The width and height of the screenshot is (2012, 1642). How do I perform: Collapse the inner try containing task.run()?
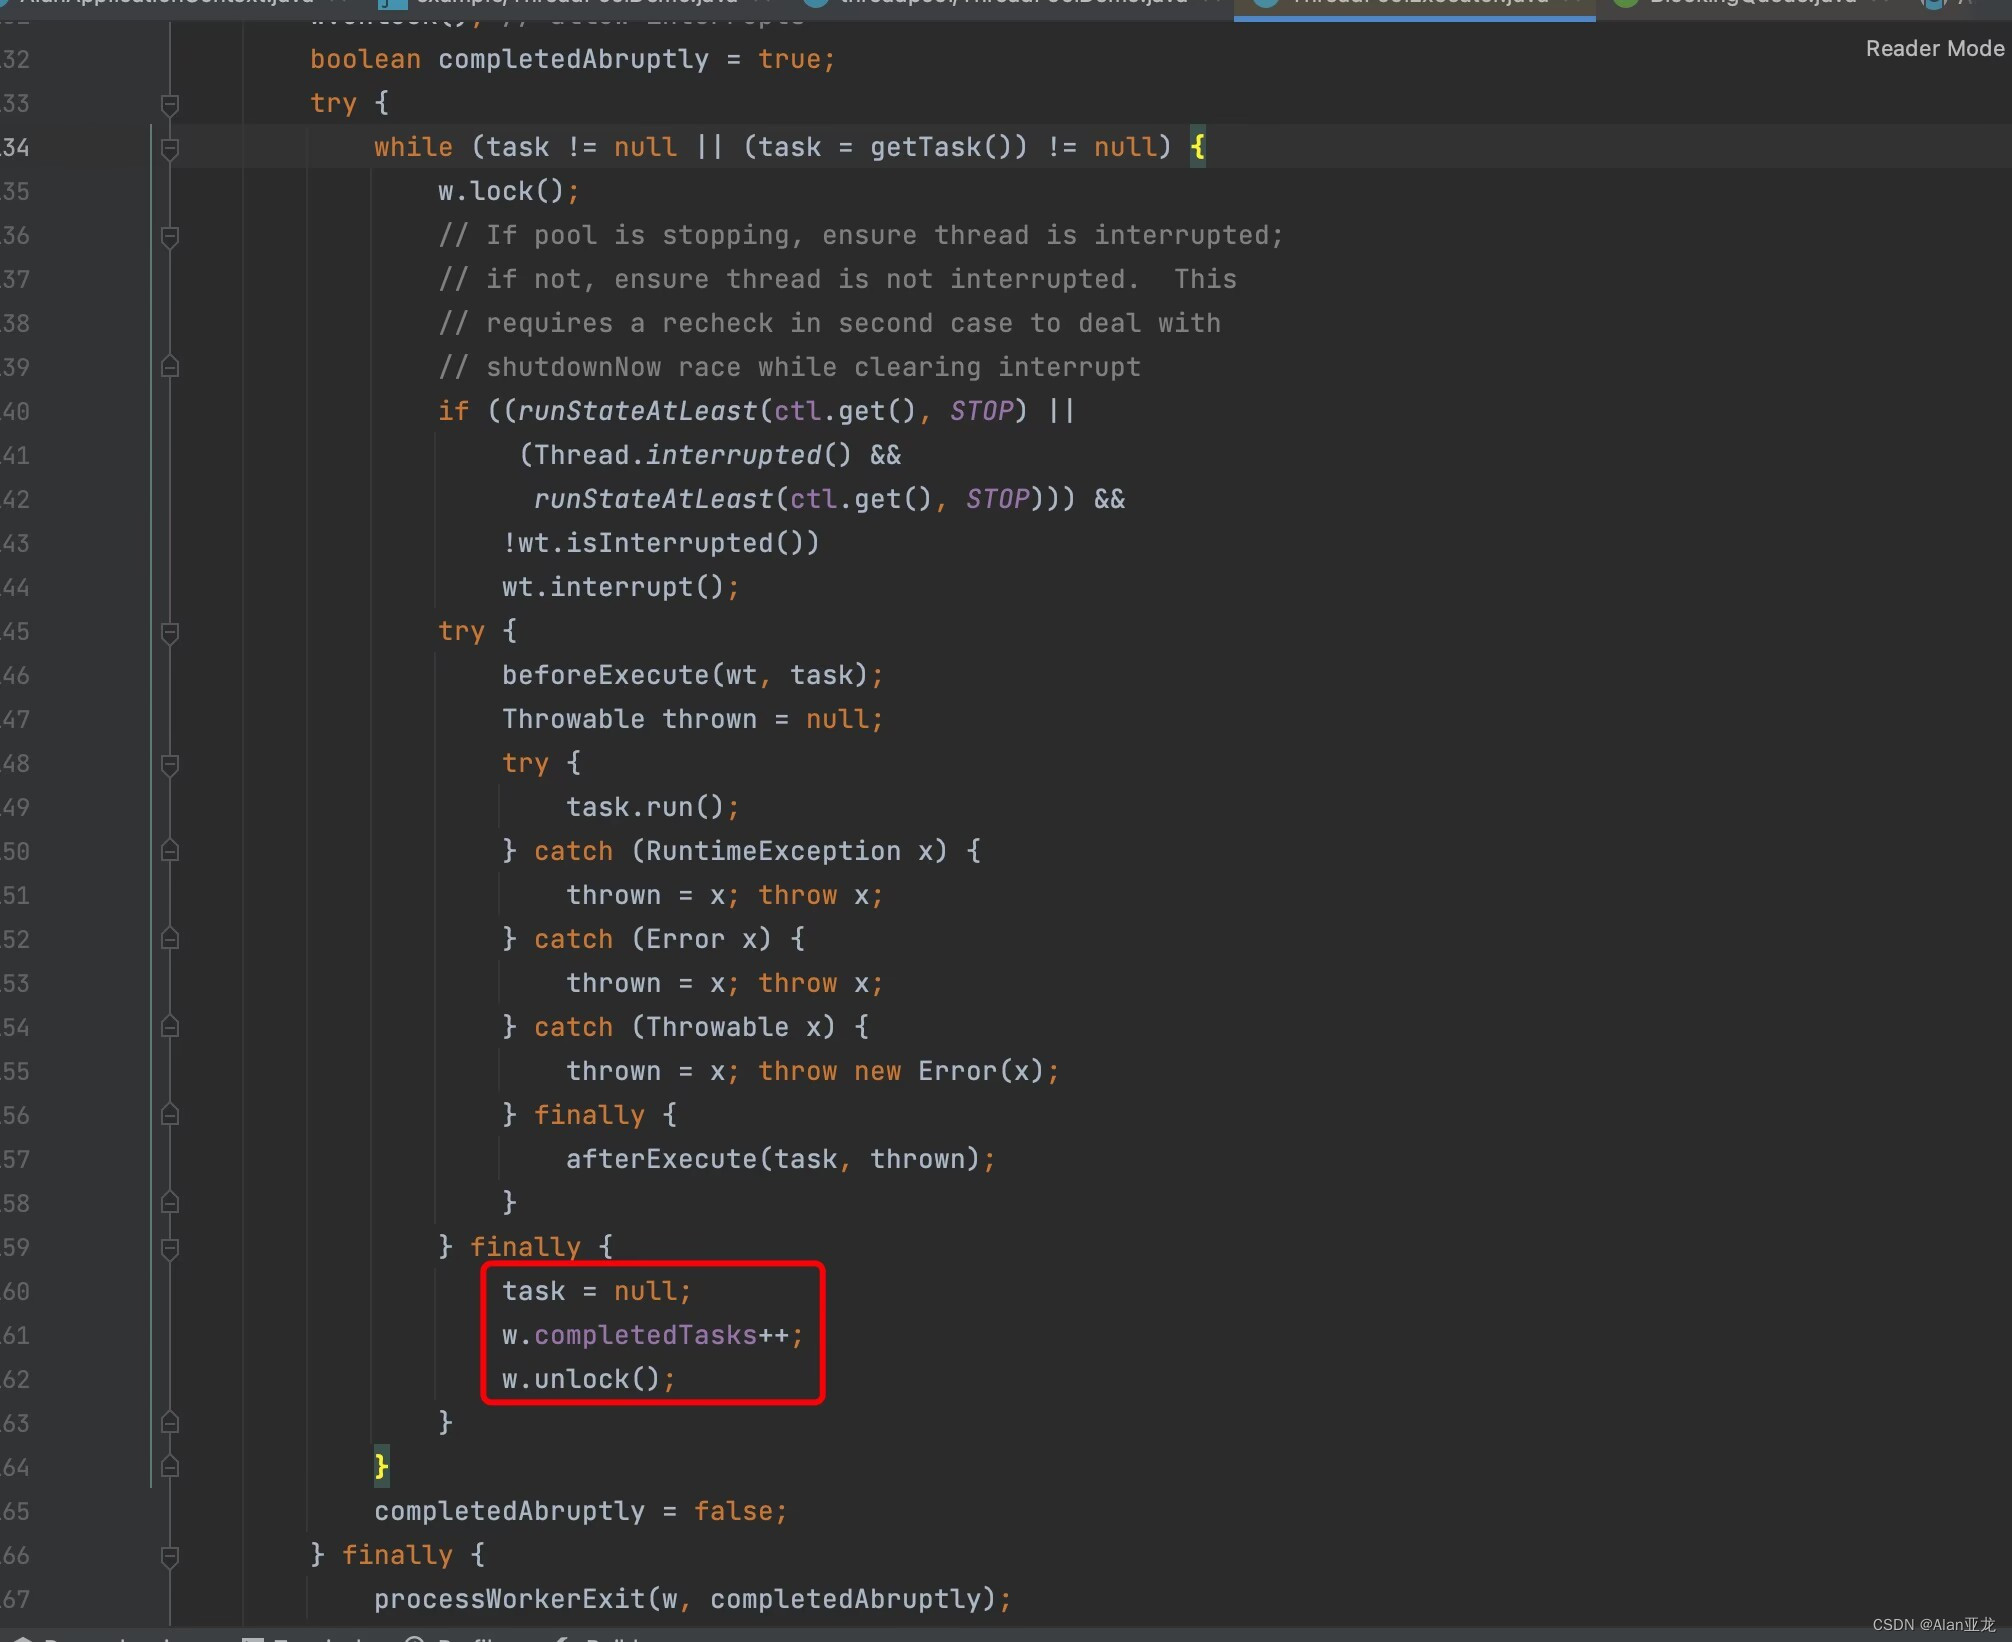(170, 764)
